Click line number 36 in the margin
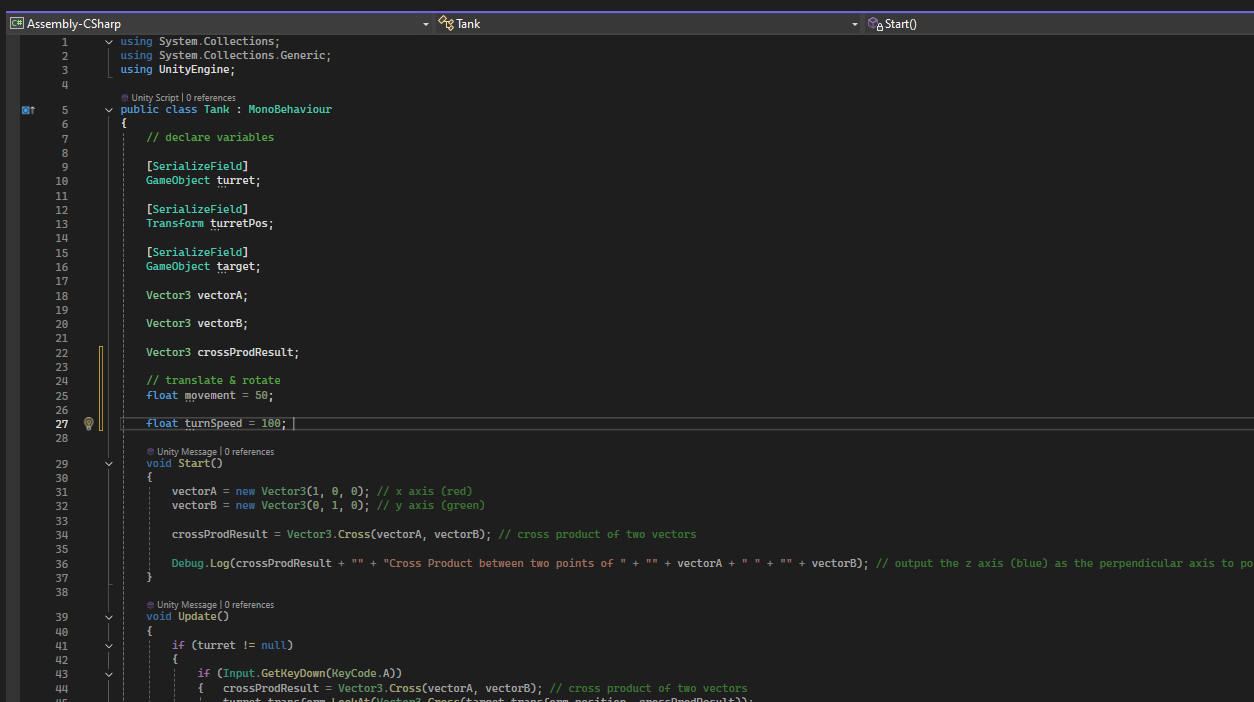This screenshot has height=702, width=1254. pos(62,563)
